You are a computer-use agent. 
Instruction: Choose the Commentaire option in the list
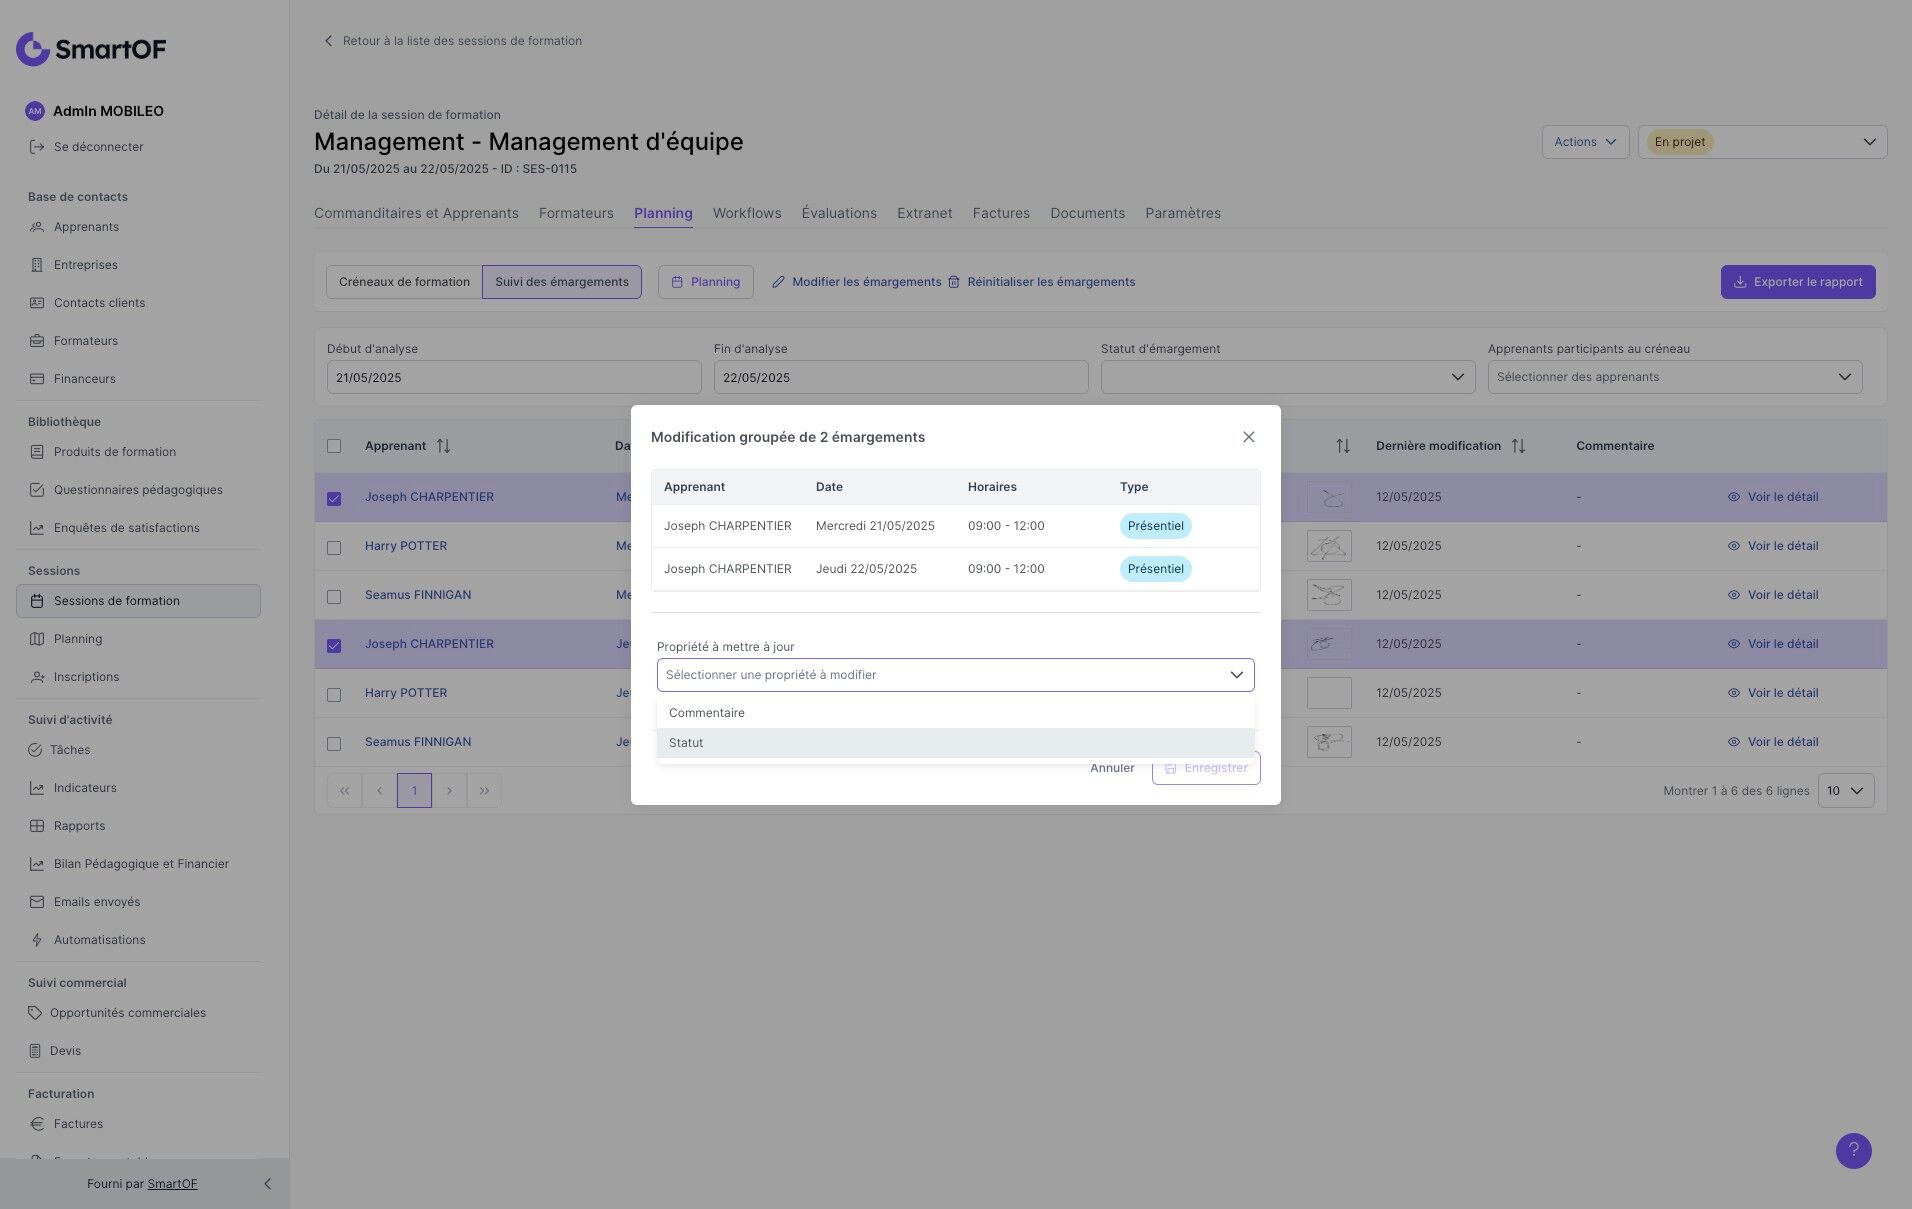(x=706, y=713)
